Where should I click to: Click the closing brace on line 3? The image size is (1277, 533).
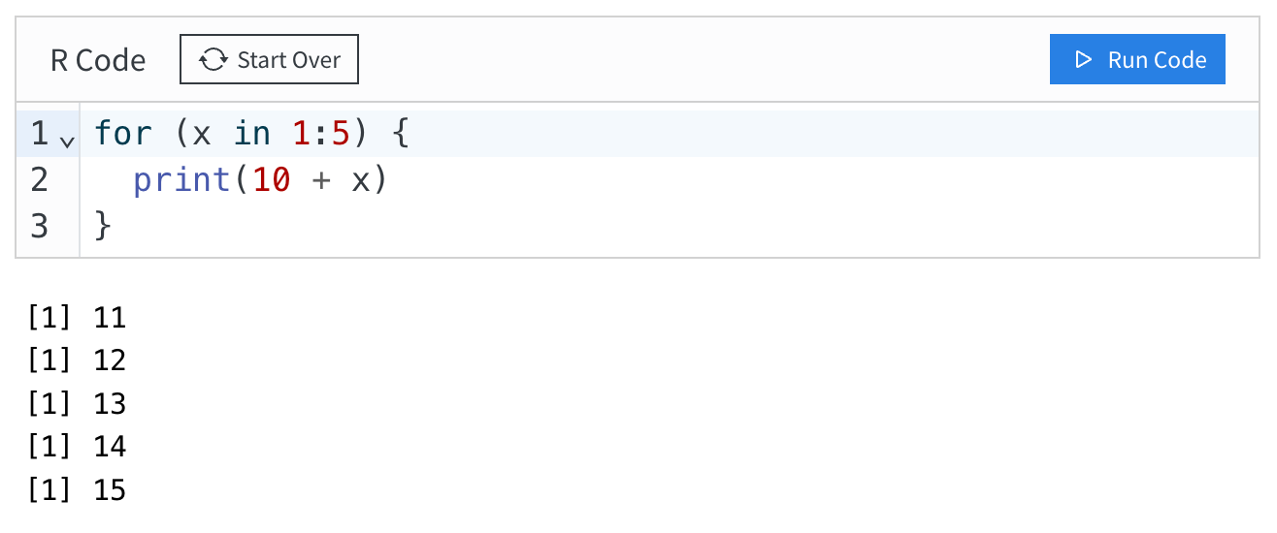103,226
